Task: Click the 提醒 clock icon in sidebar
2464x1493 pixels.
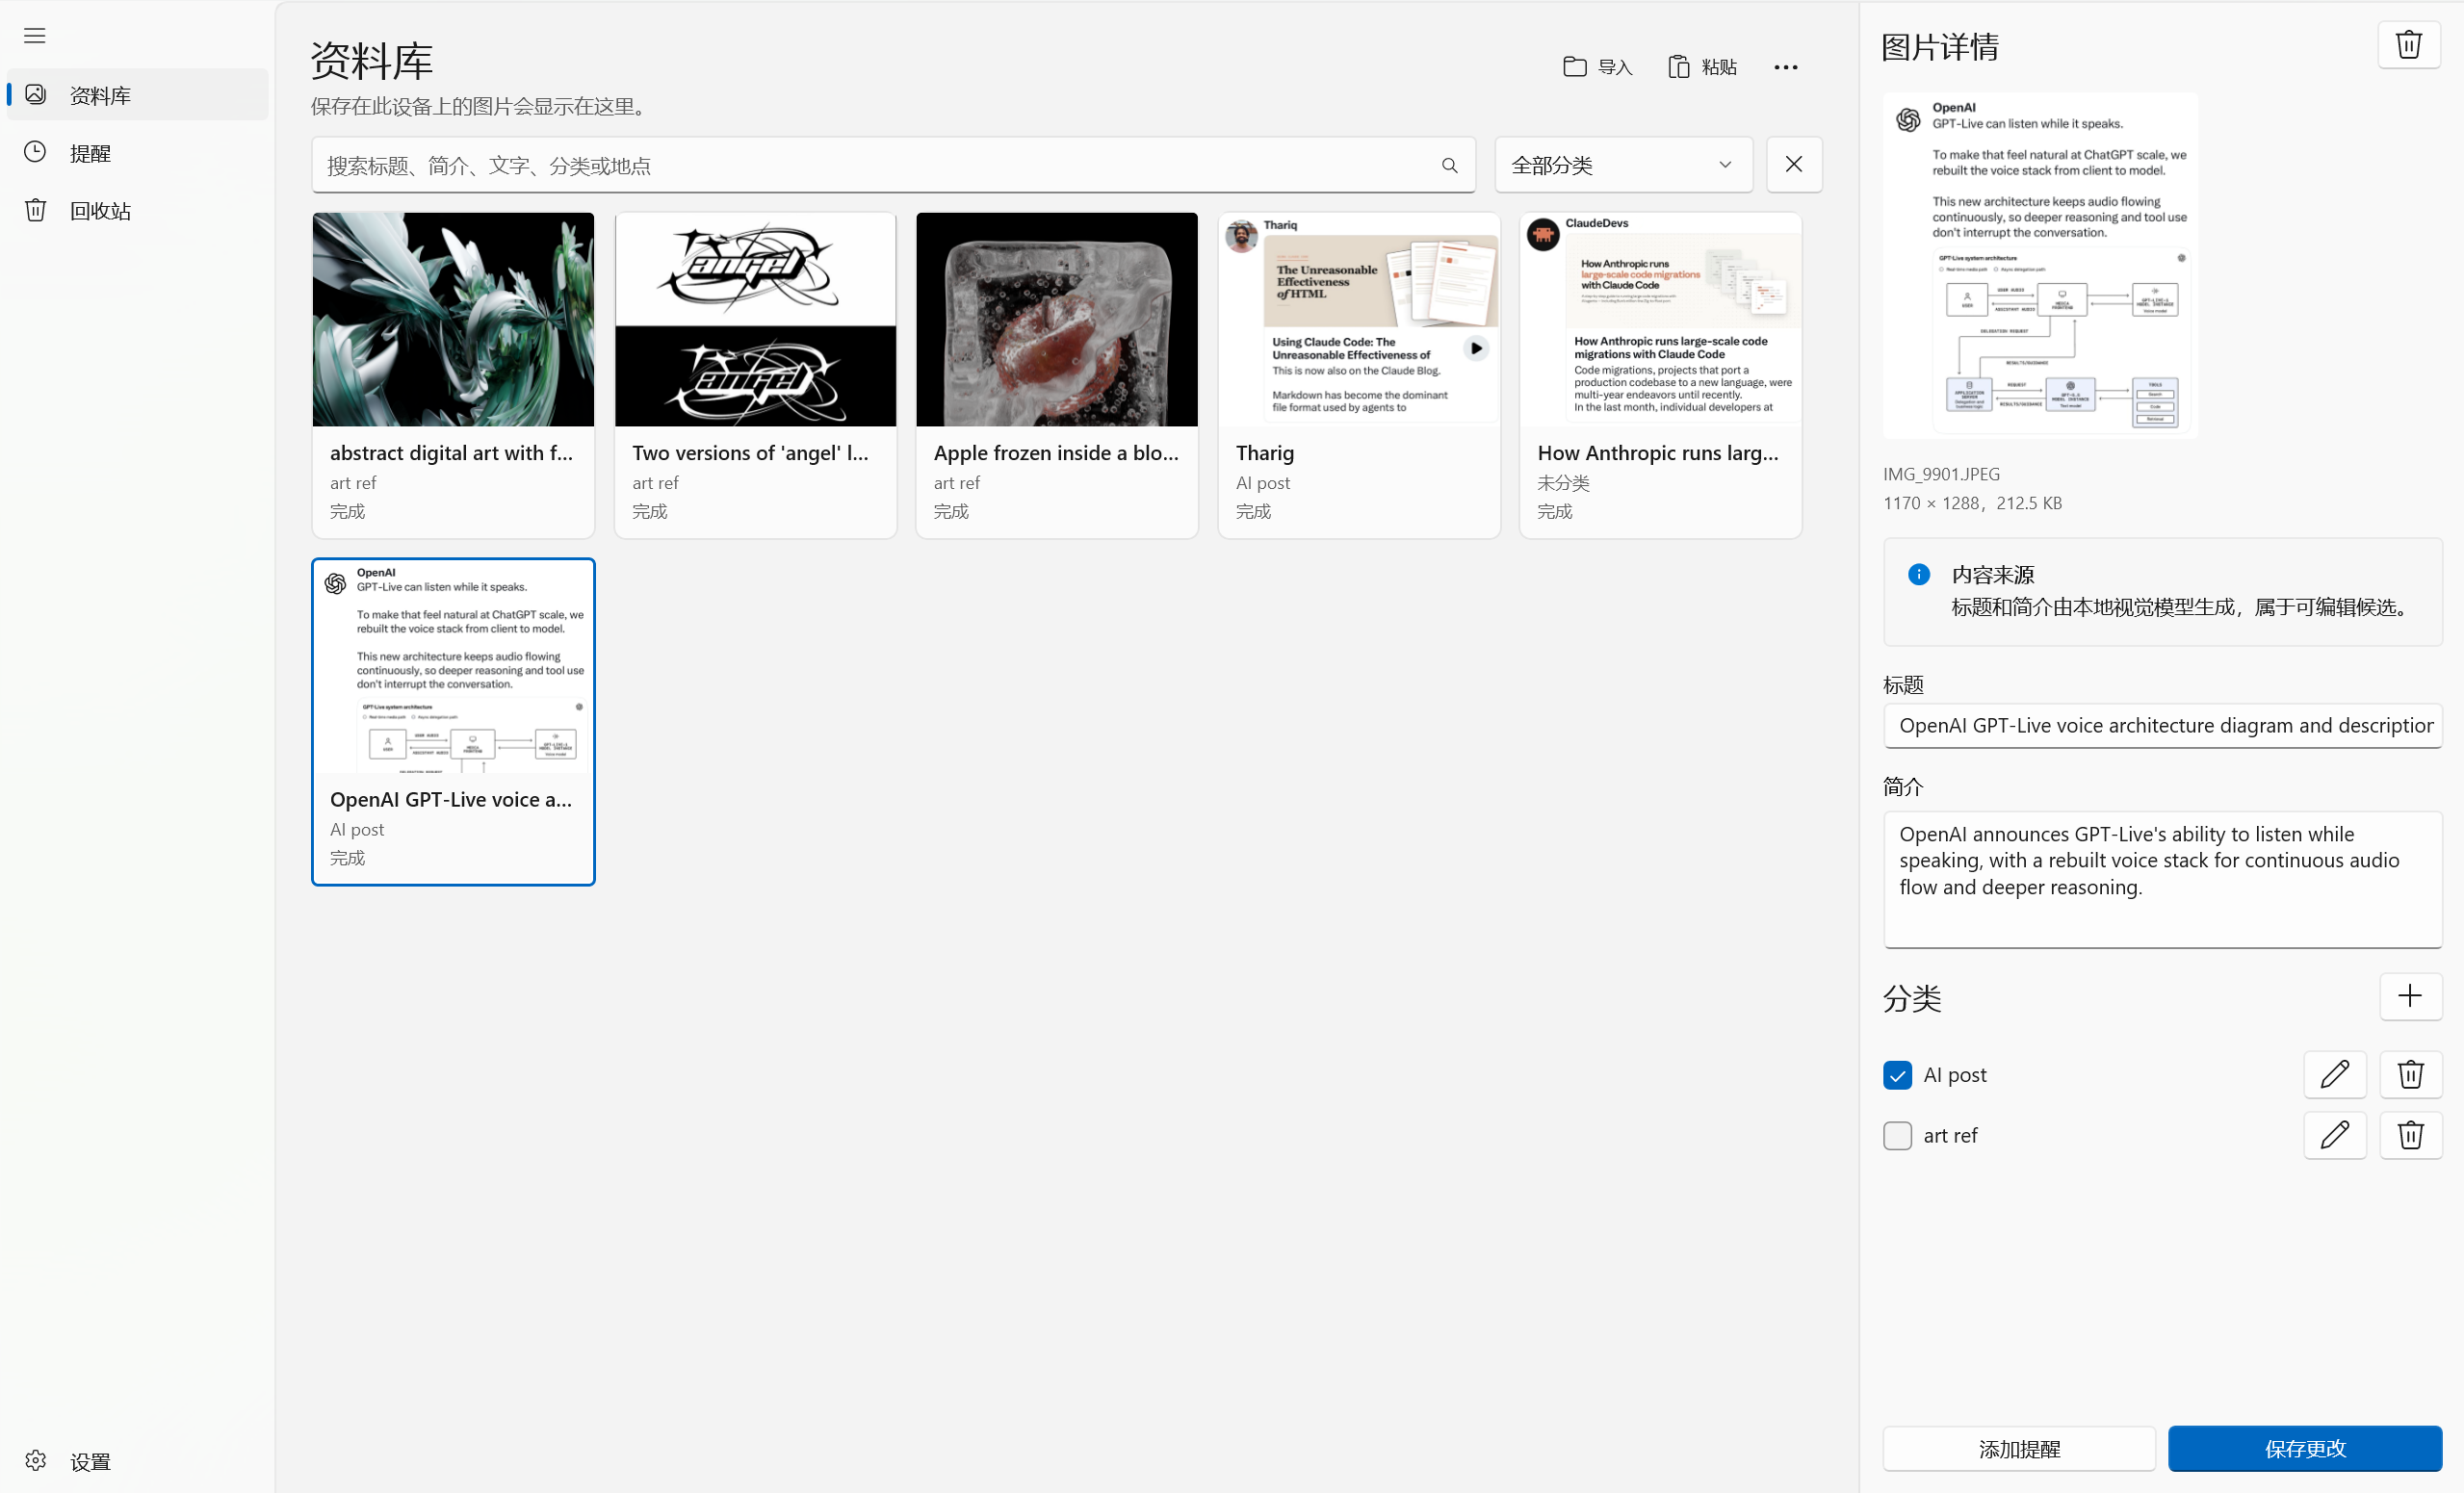Action: click(x=35, y=152)
